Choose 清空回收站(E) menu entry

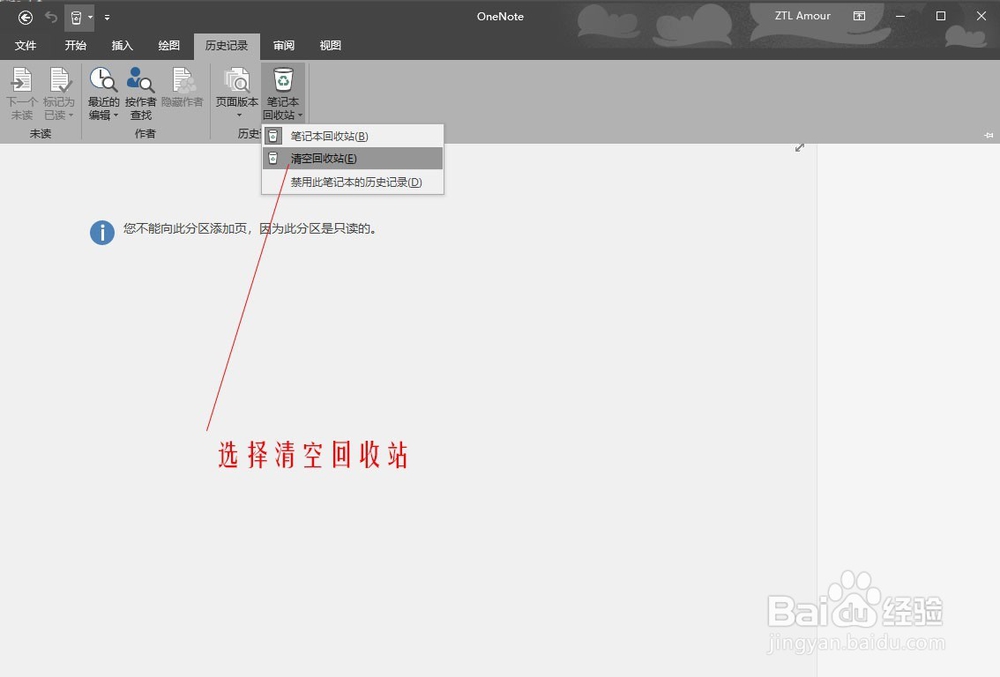pyautogui.click(x=353, y=158)
